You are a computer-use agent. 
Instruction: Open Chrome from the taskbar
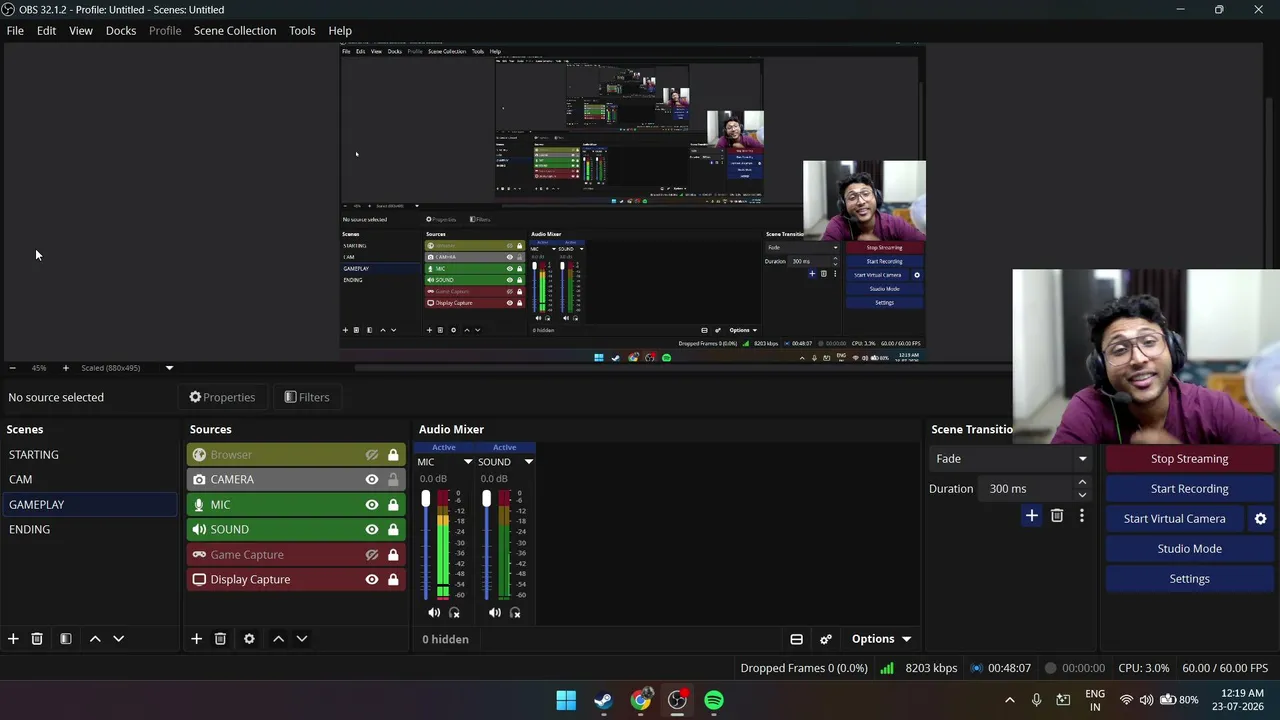coord(640,700)
